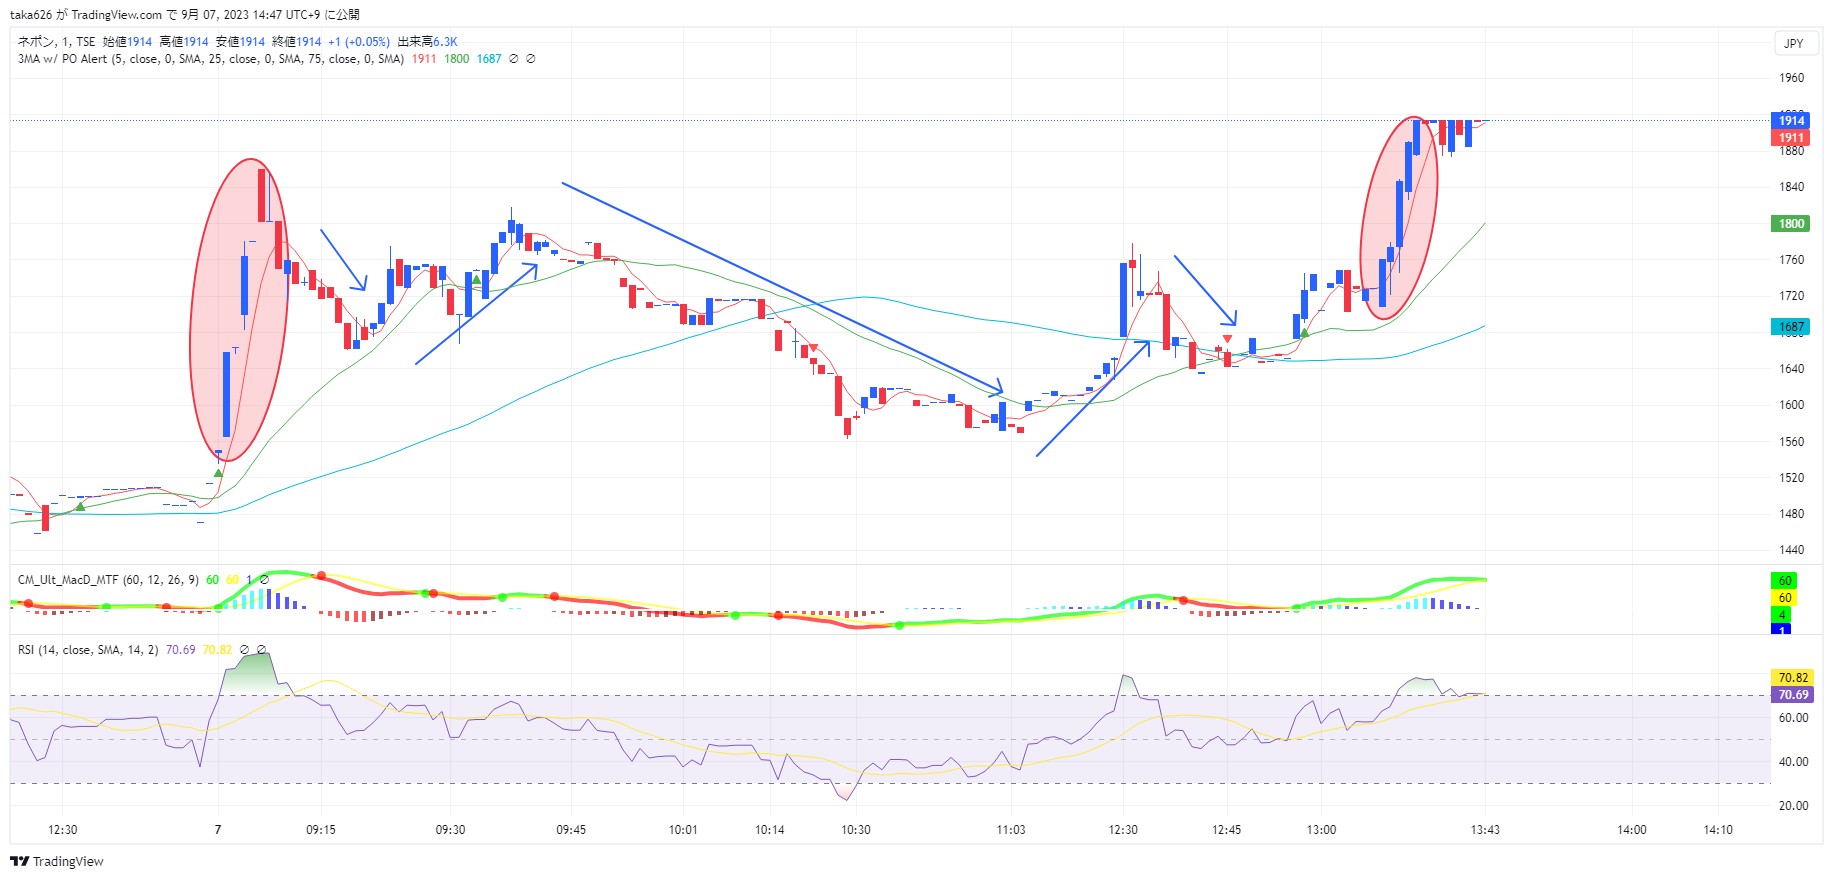Click the blue 1914 price axis label

coord(1790,121)
